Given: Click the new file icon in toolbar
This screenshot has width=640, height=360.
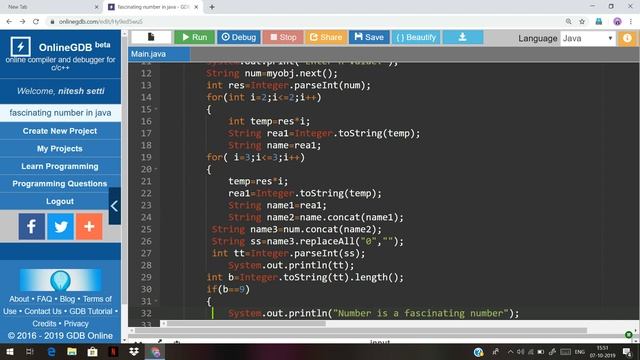Looking at the screenshot, I should [151, 37].
